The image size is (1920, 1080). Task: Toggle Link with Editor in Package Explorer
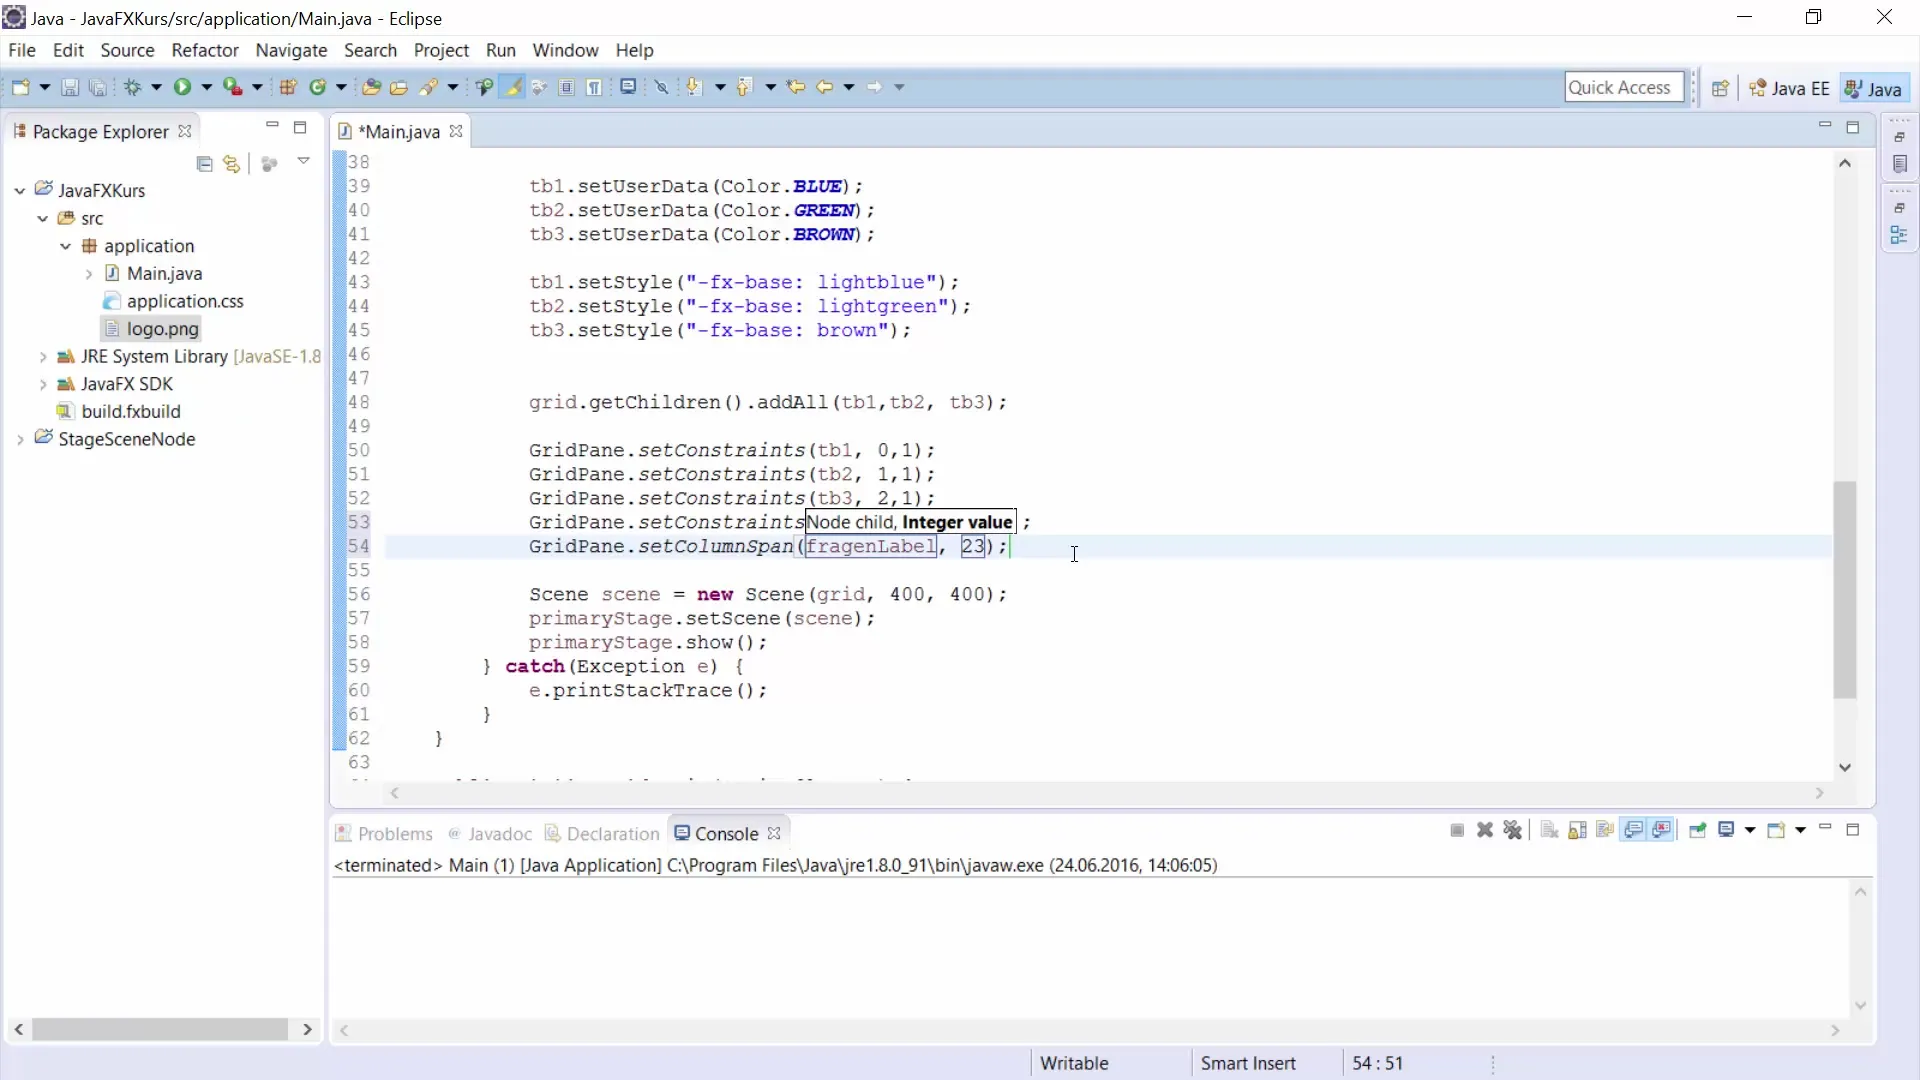tap(232, 164)
